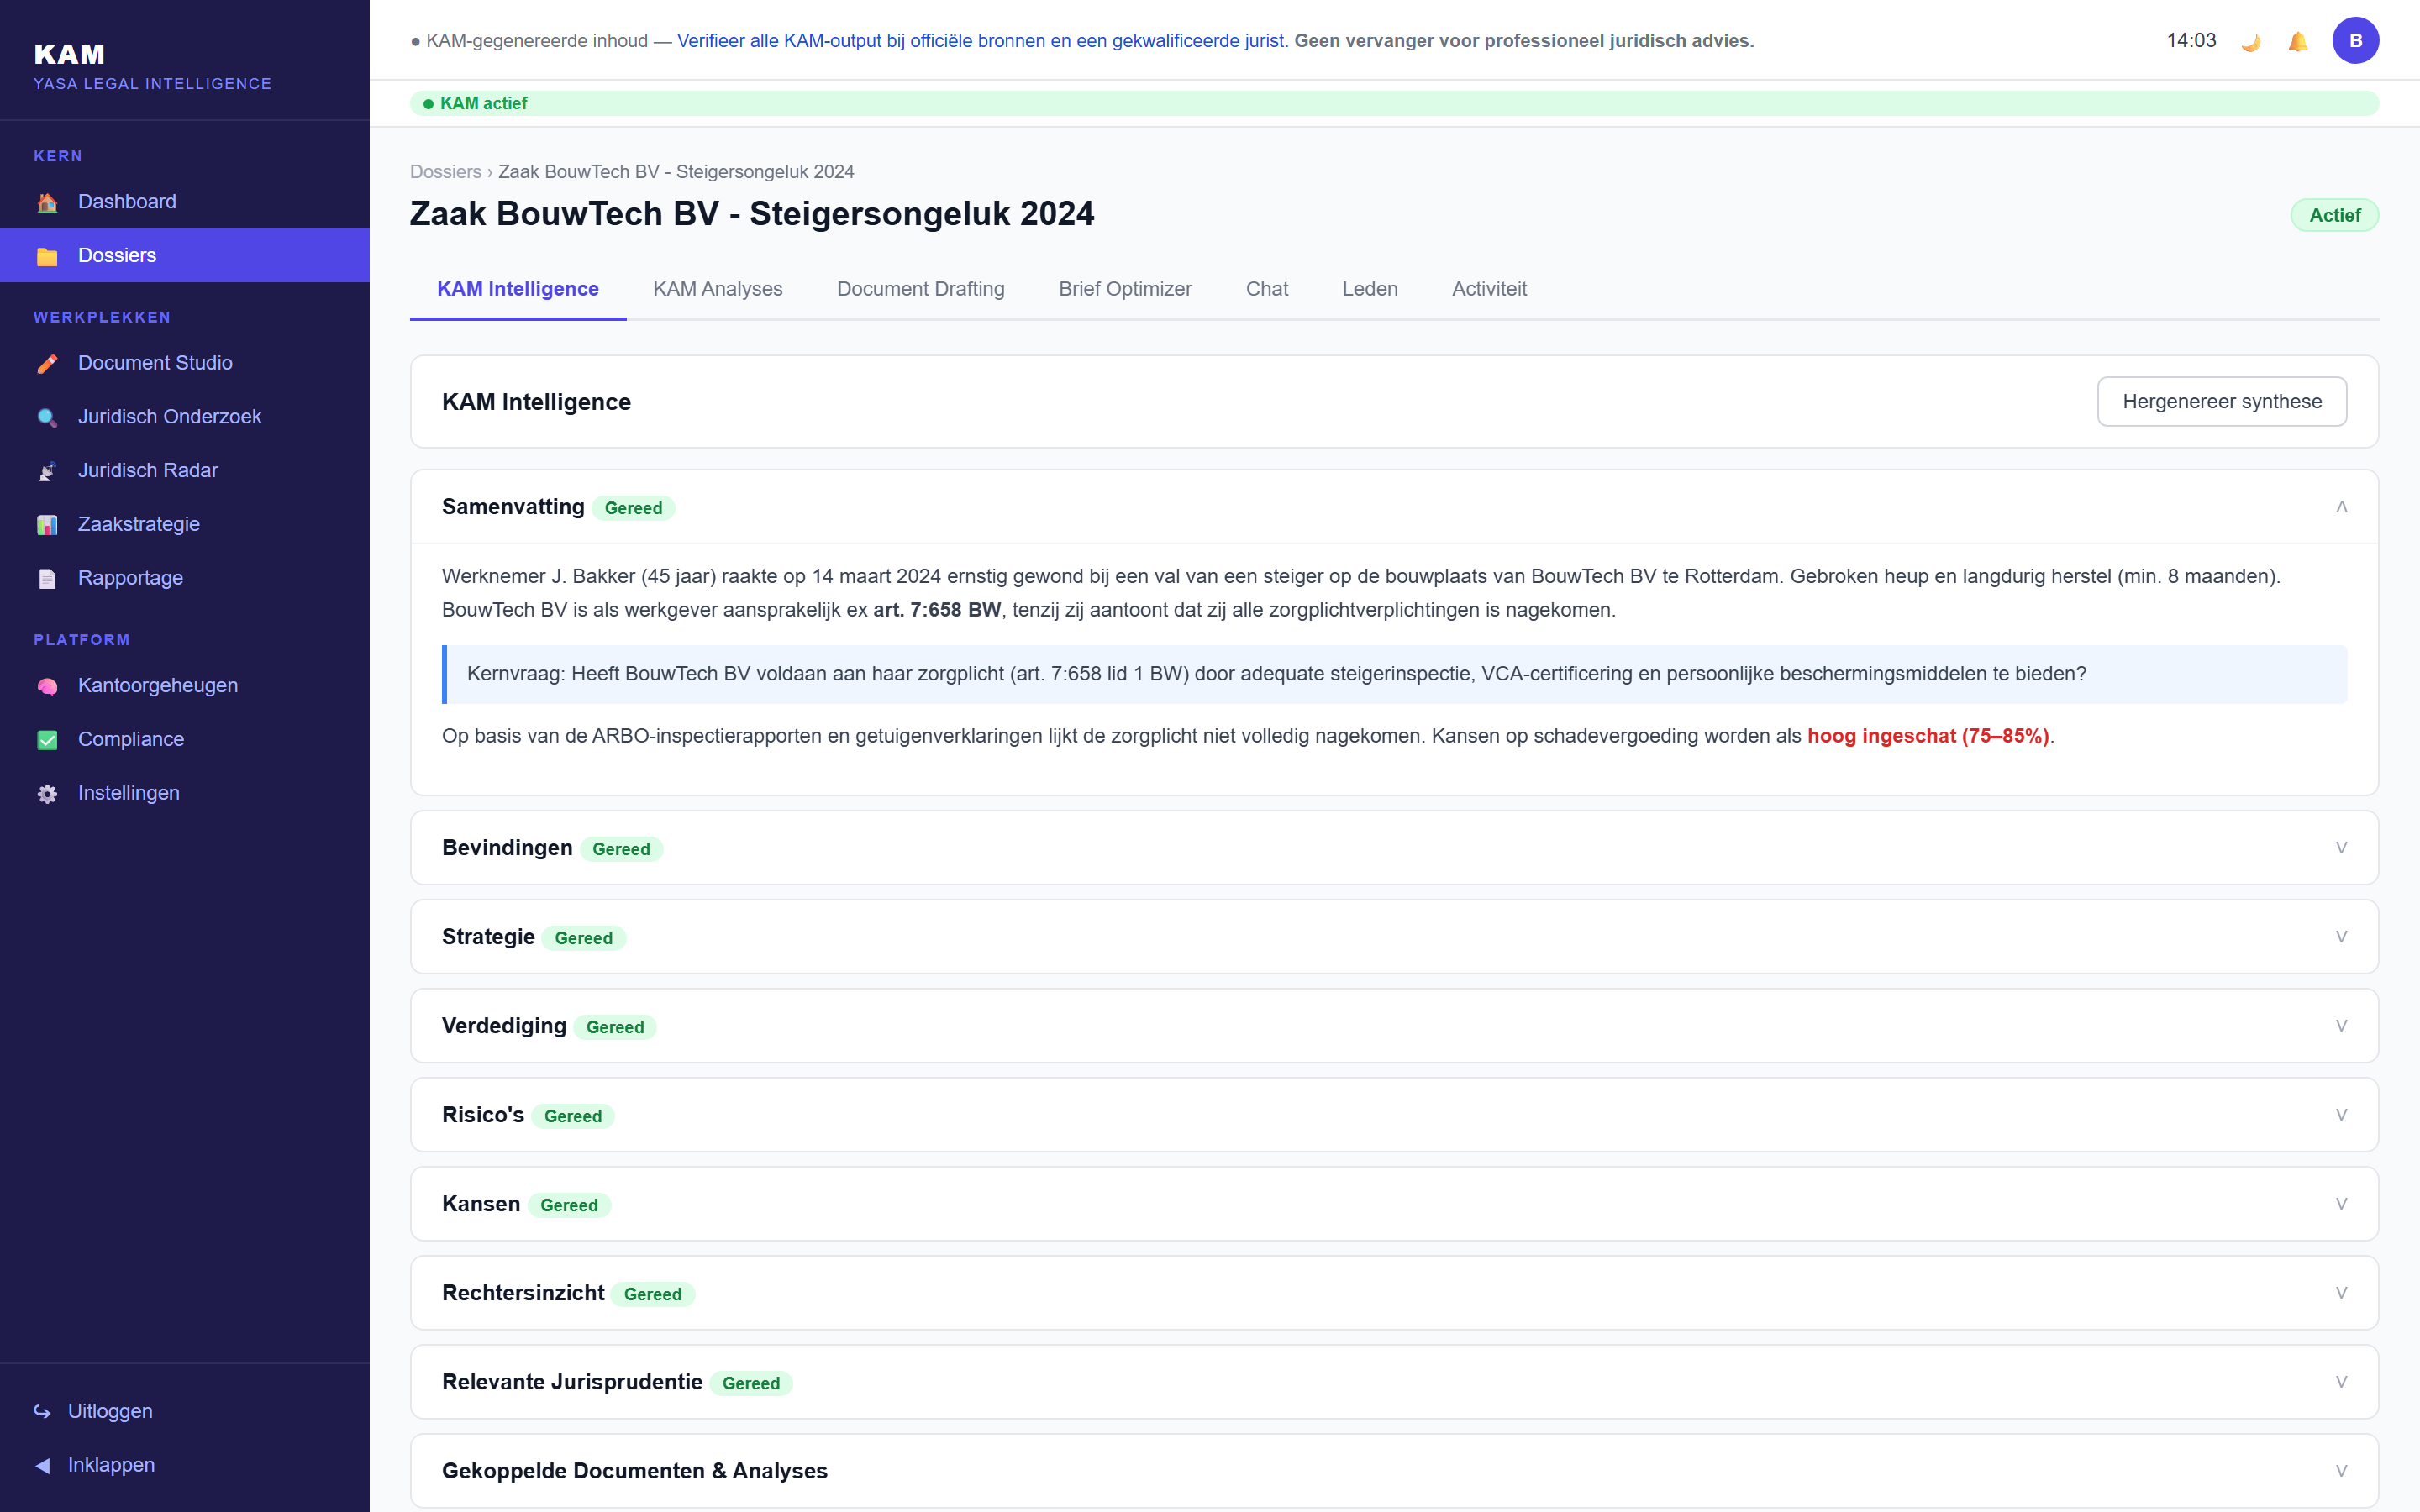2420x1512 pixels.
Task: Select the KAM Intelligence tab
Action: [517, 289]
